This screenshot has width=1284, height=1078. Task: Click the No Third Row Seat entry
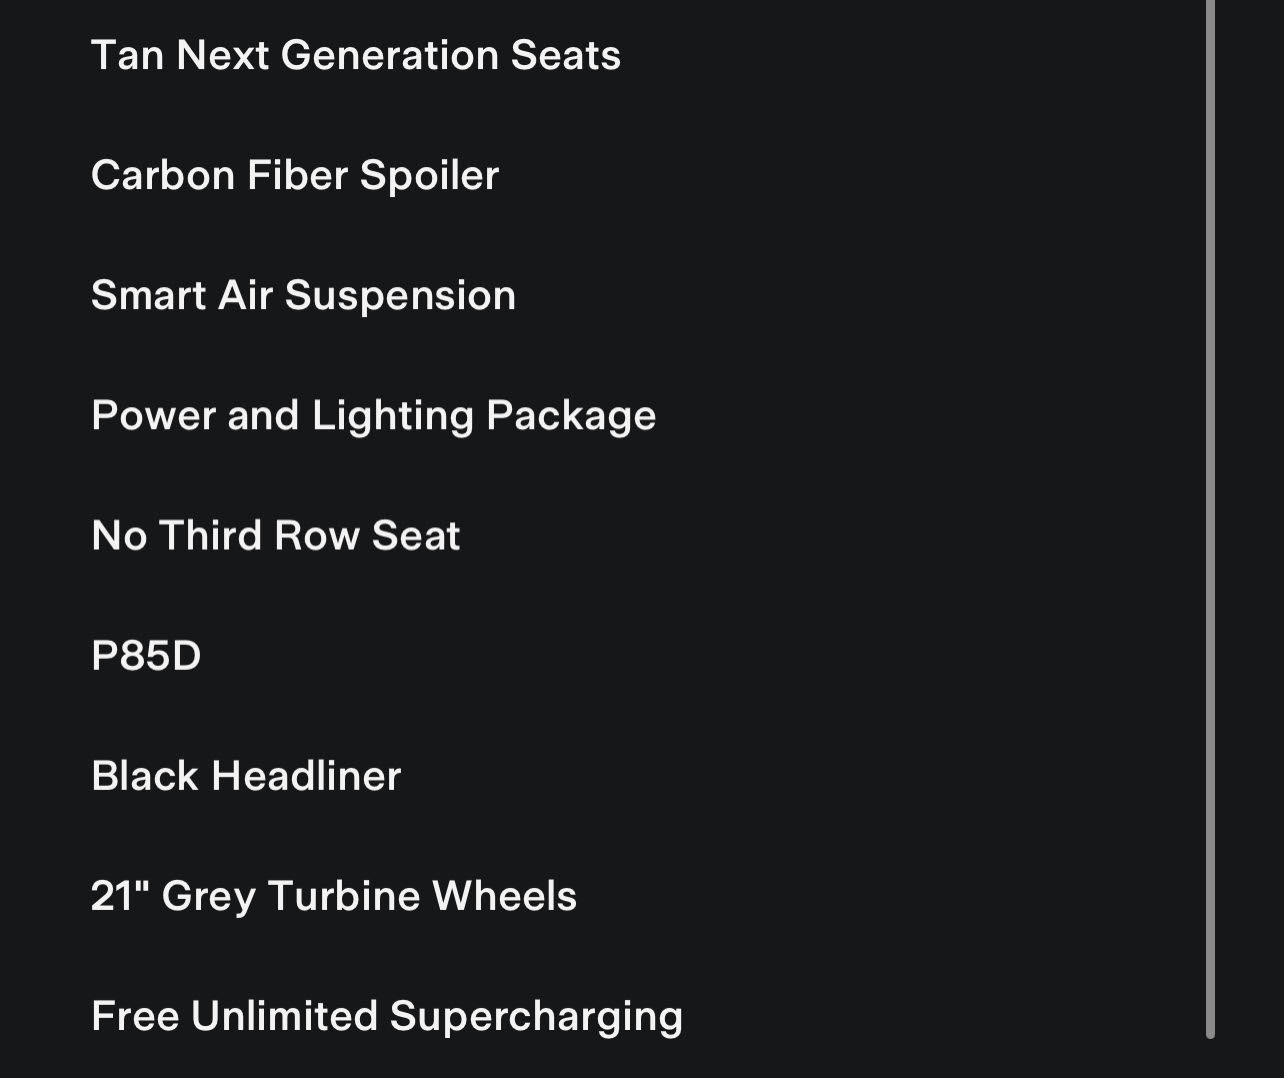point(275,535)
